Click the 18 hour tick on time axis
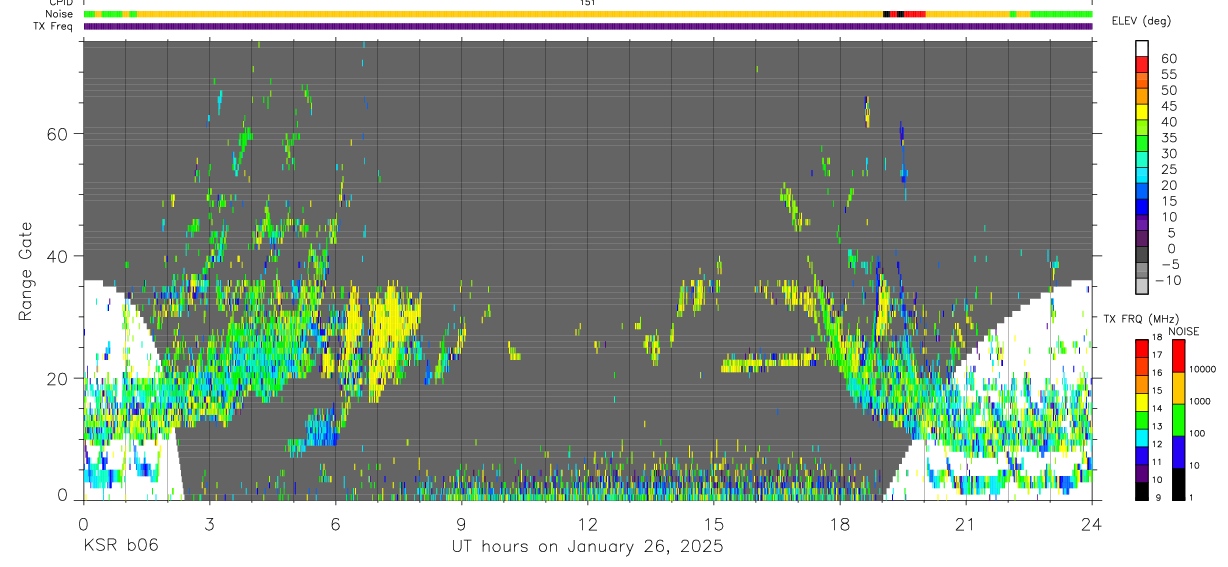 tap(840, 524)
